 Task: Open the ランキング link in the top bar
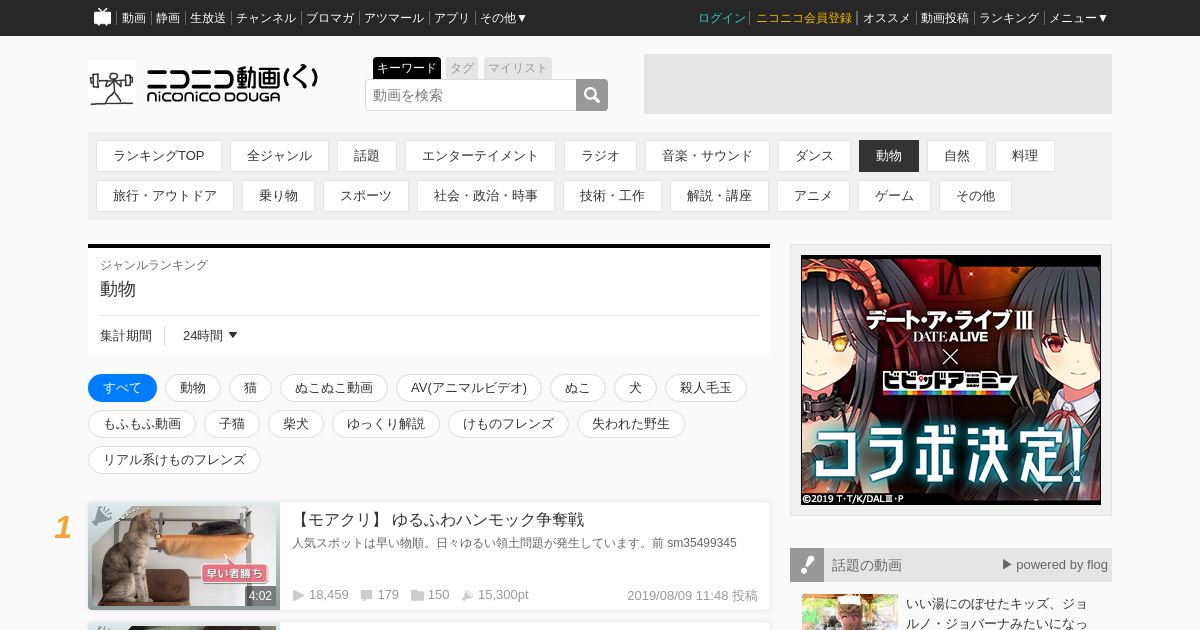pos(1009,18)
